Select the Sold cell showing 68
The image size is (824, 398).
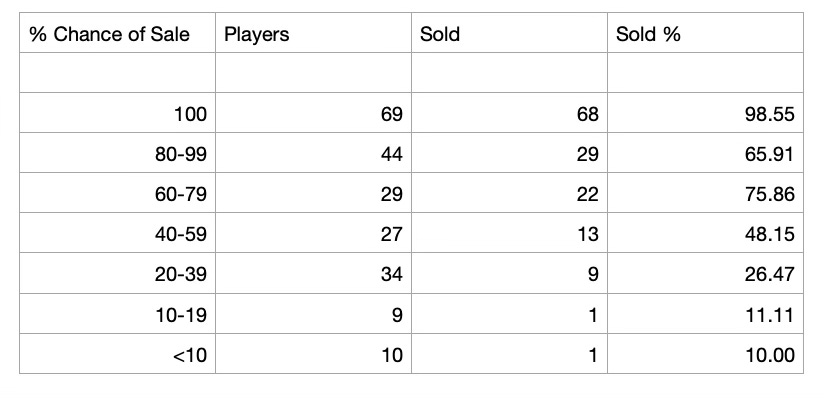coord(509,113)
